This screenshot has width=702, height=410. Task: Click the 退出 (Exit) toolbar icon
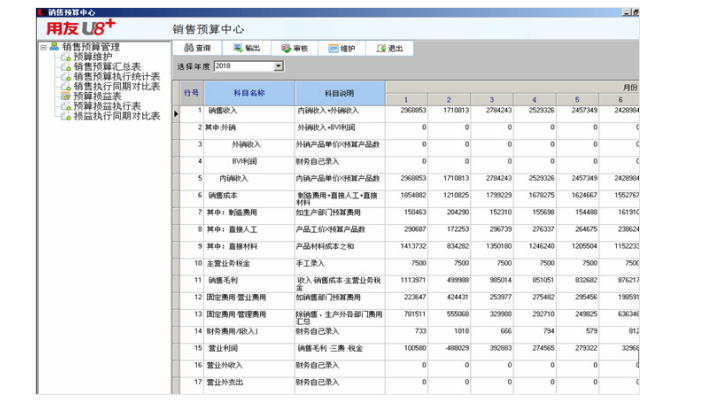(390, 48)
